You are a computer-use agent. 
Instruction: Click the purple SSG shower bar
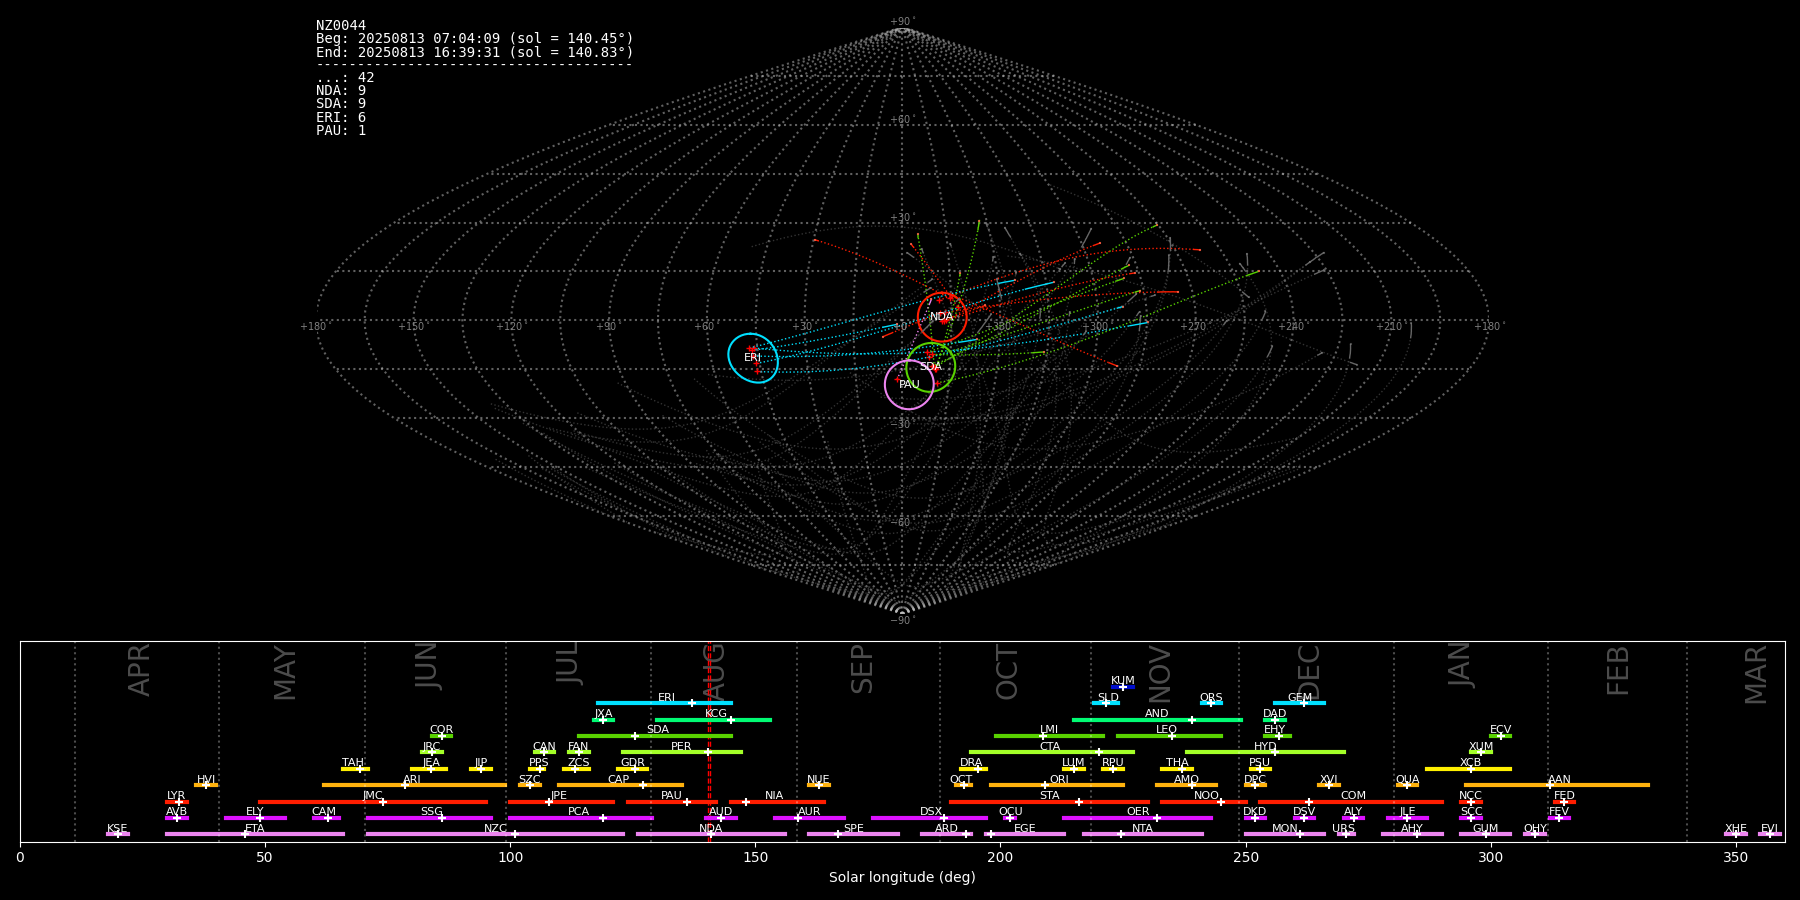[x=429, y=818]
